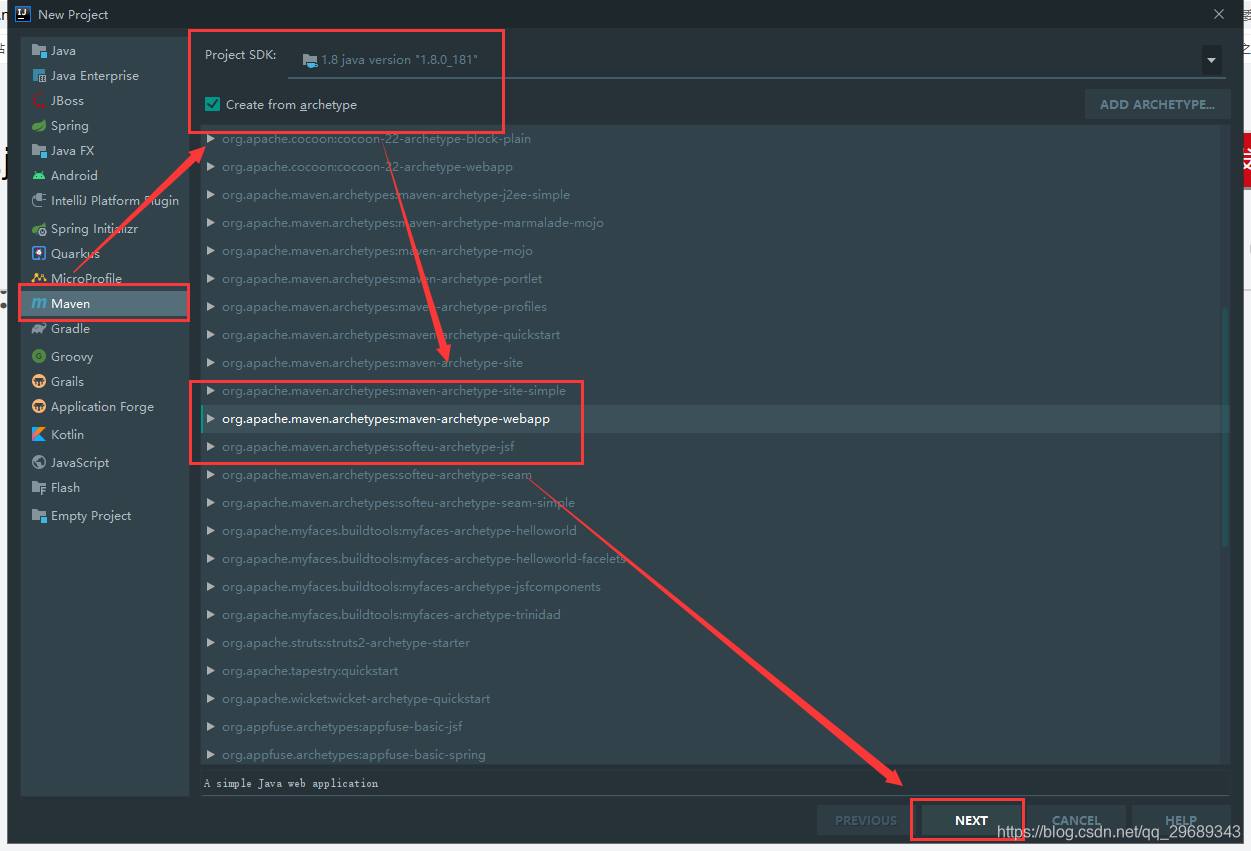Image resolution: width=1251 pixels, height=851 pixels.
Task: Toggle Create from archetype checkbox
Action: coord(212,104)
